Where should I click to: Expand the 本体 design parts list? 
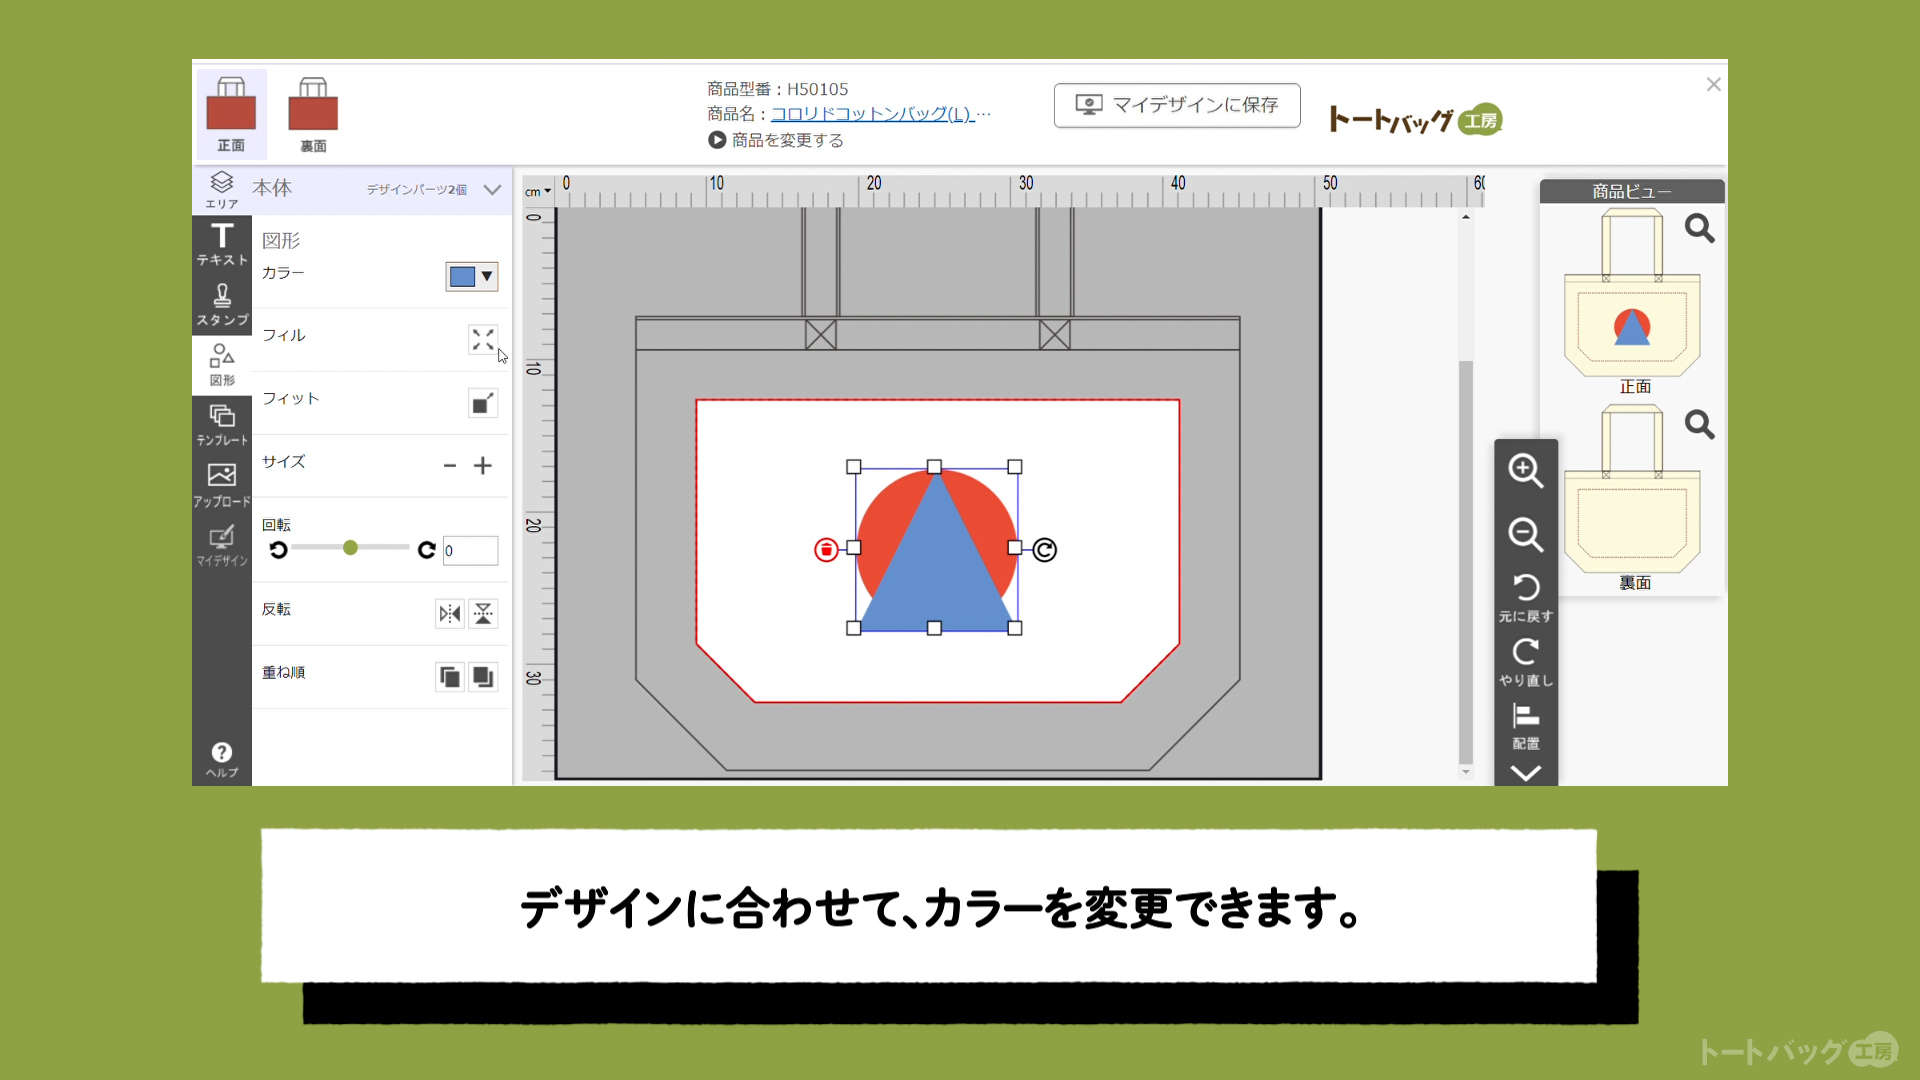point(492,190)
